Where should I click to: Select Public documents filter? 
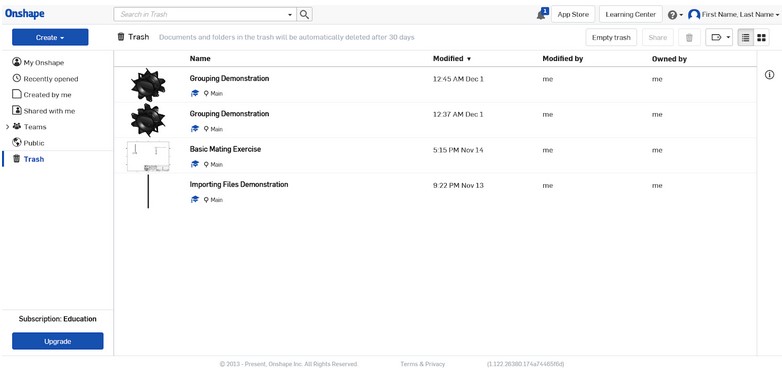coord(34,143)
